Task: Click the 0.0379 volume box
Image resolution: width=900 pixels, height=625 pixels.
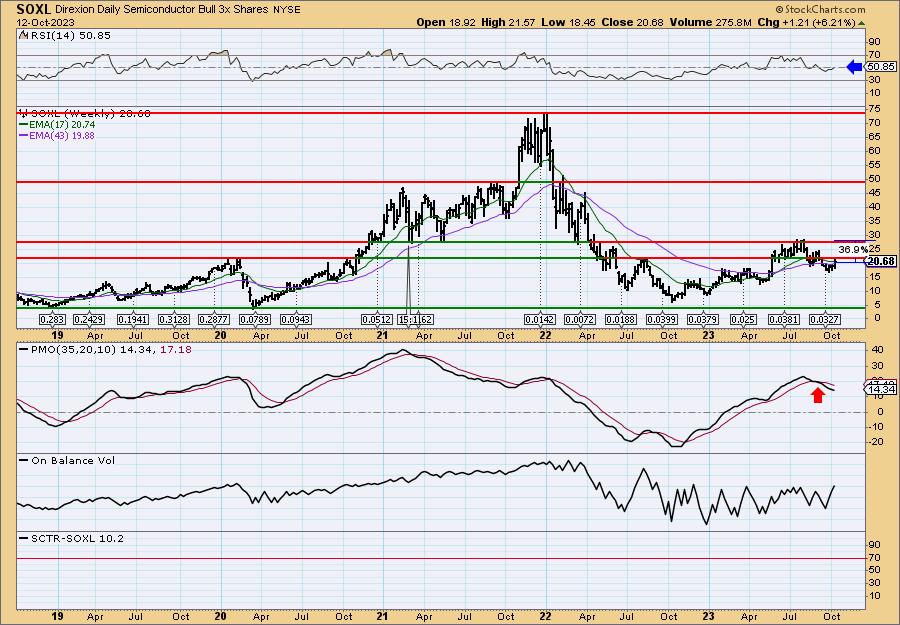Action: tap(703, 320)
